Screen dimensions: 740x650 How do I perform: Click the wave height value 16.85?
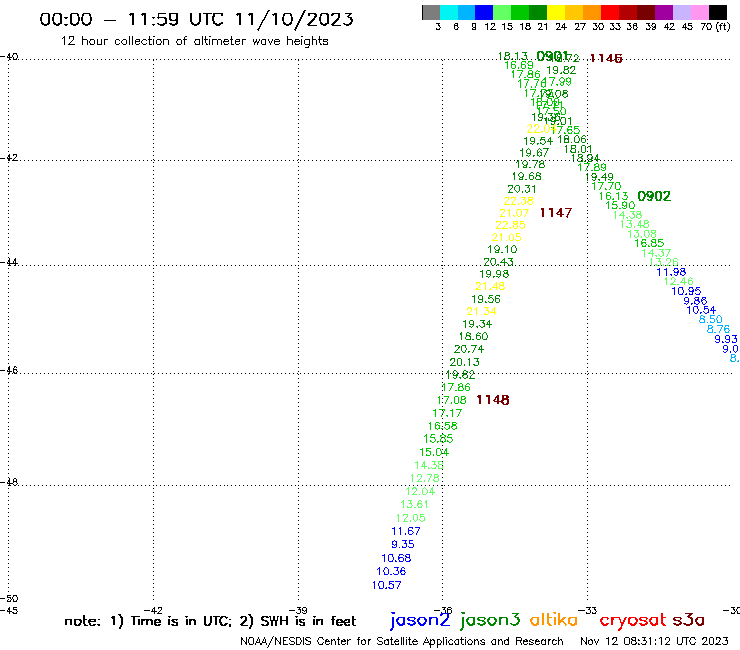tap(649, 244)
